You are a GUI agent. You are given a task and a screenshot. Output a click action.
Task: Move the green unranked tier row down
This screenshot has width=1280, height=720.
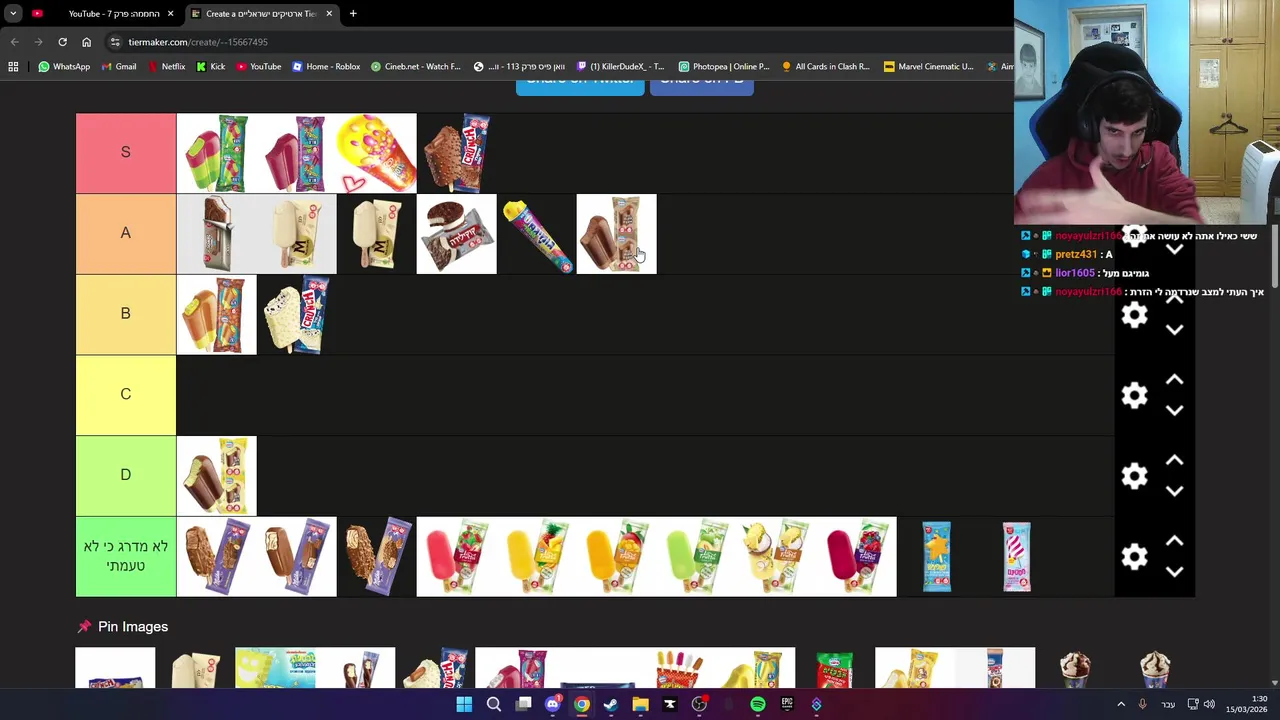[1175, 572]
